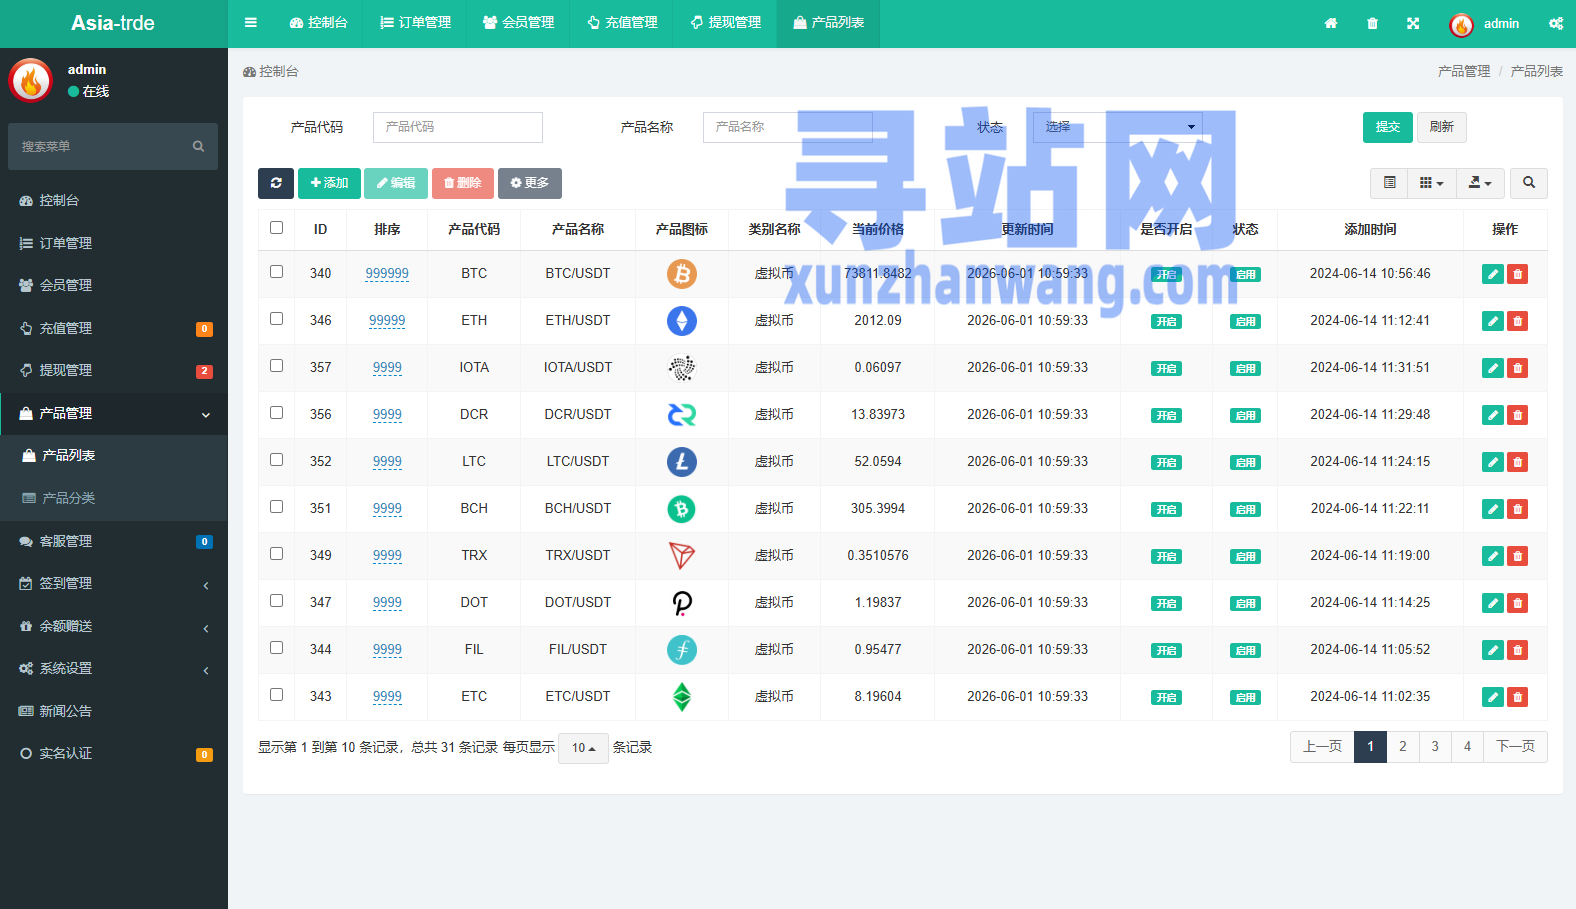Open the 更多 dropdown button
The height and width of the screenshot is (909, 1576).
point(530,183)
